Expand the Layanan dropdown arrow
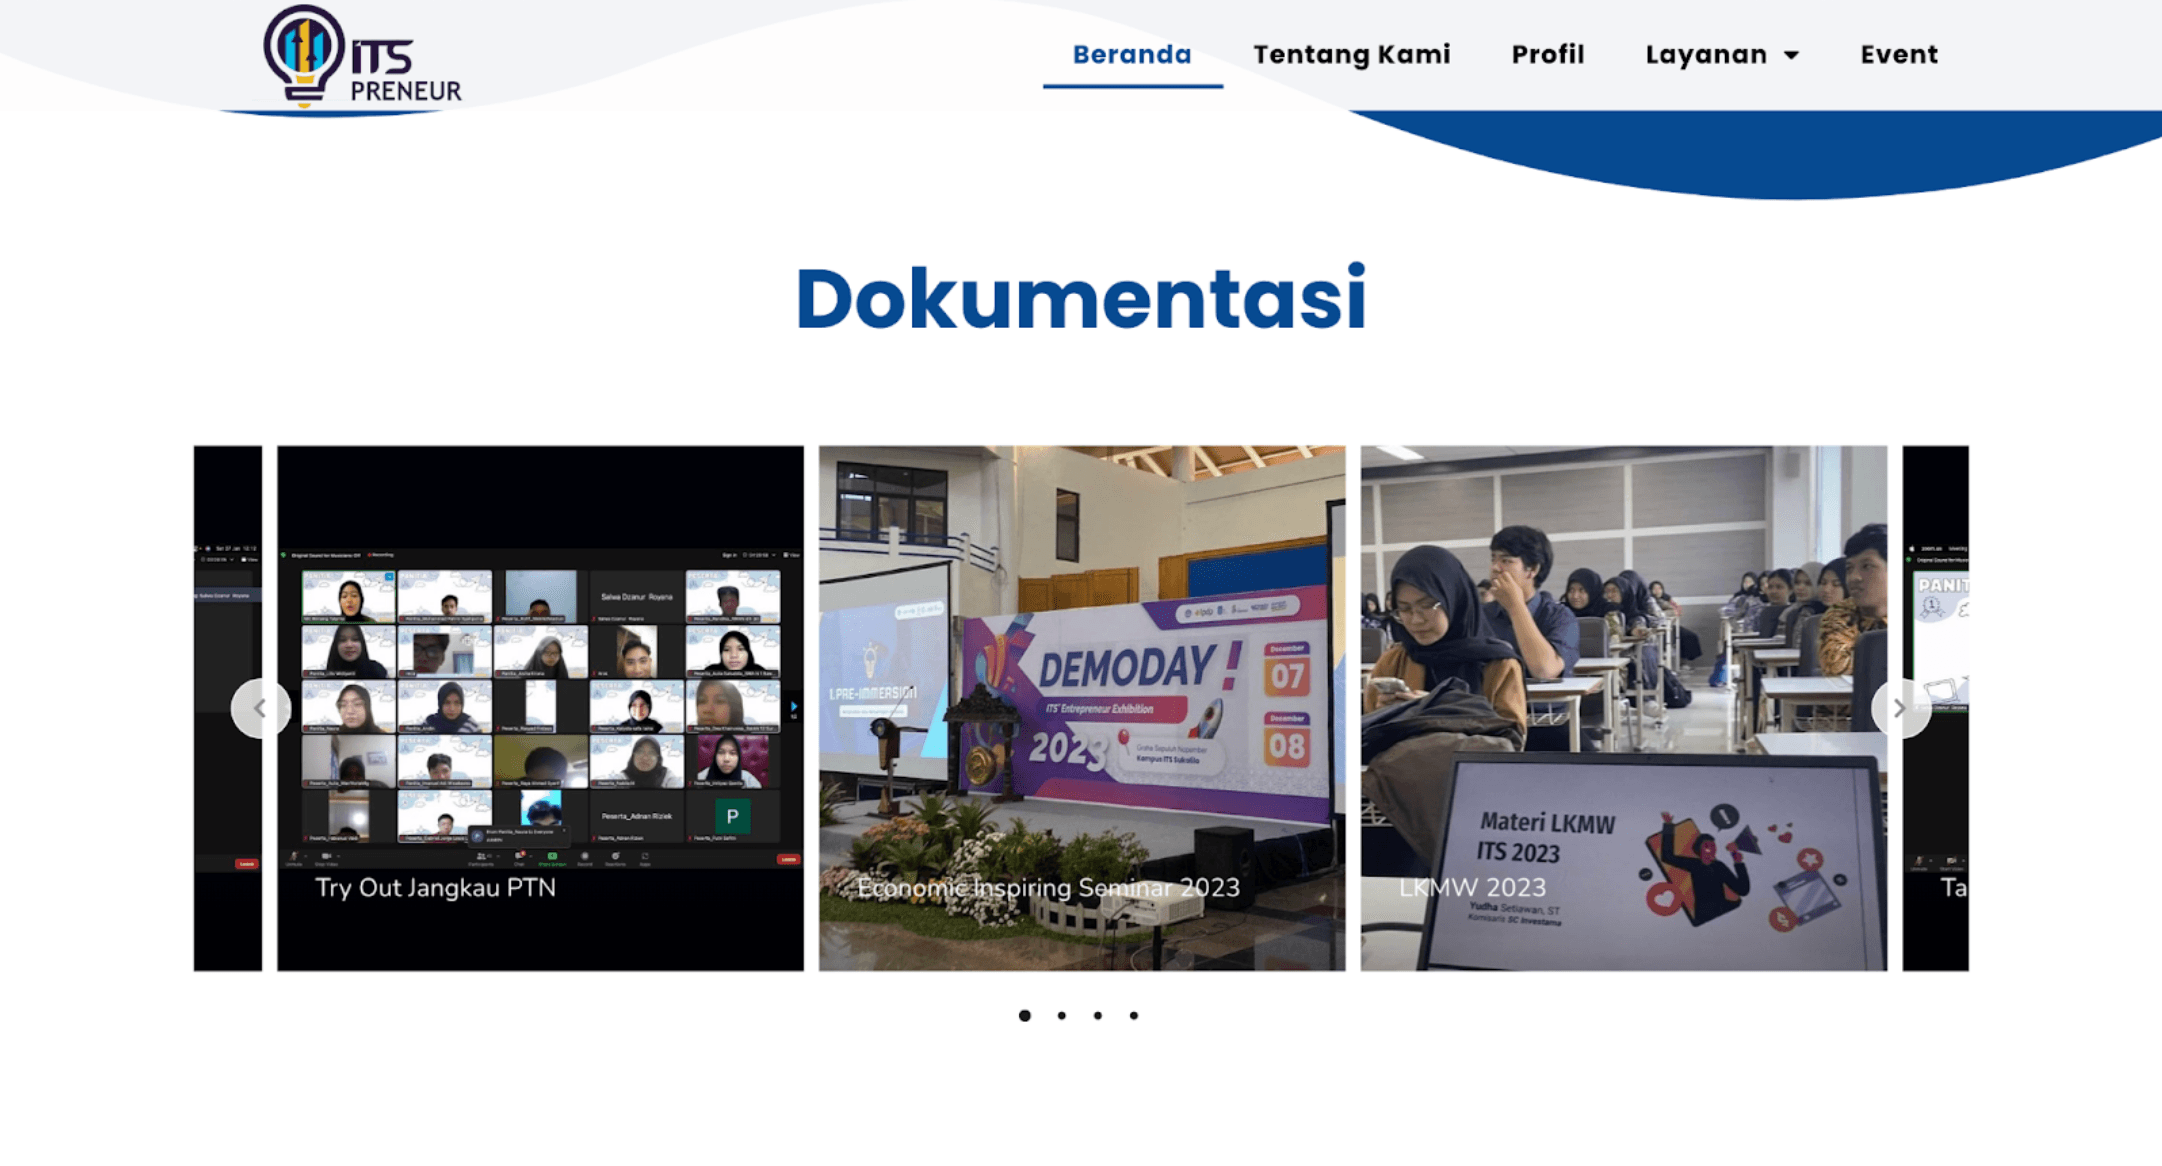Screen dimensions: 2162x1166 click(x=1792, y=55)
